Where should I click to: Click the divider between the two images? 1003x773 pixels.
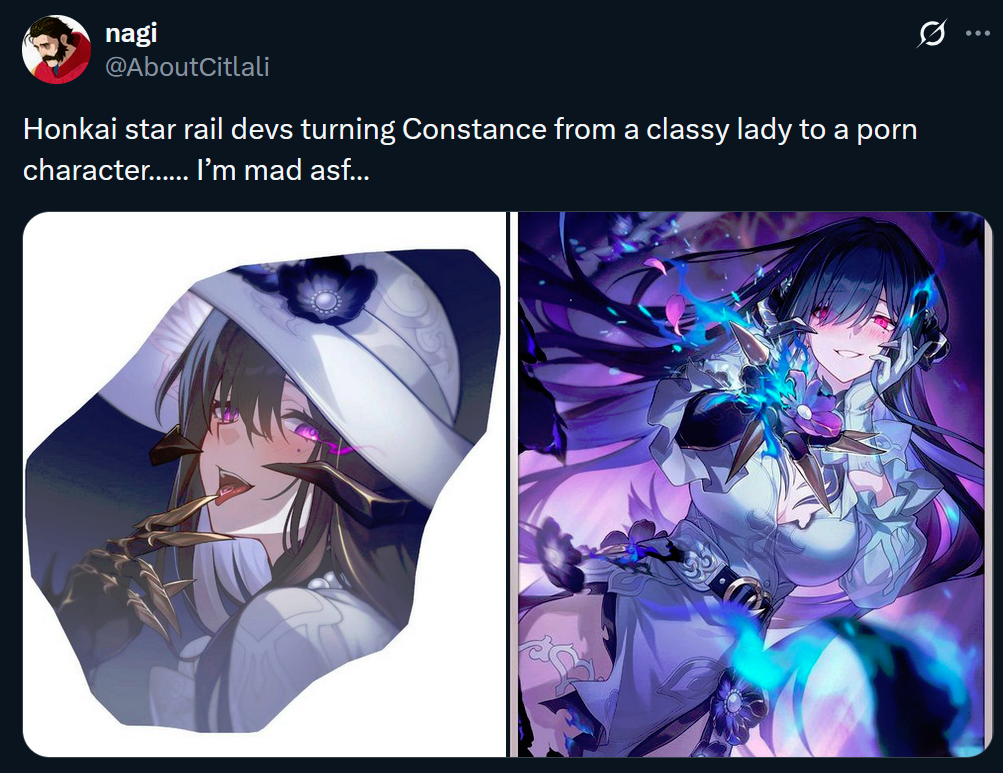pyautogui.click(x=512, y=484)
